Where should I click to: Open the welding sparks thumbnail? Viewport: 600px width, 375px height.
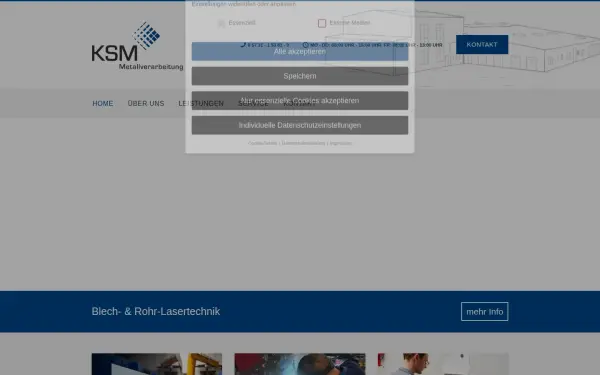(300, 364)
